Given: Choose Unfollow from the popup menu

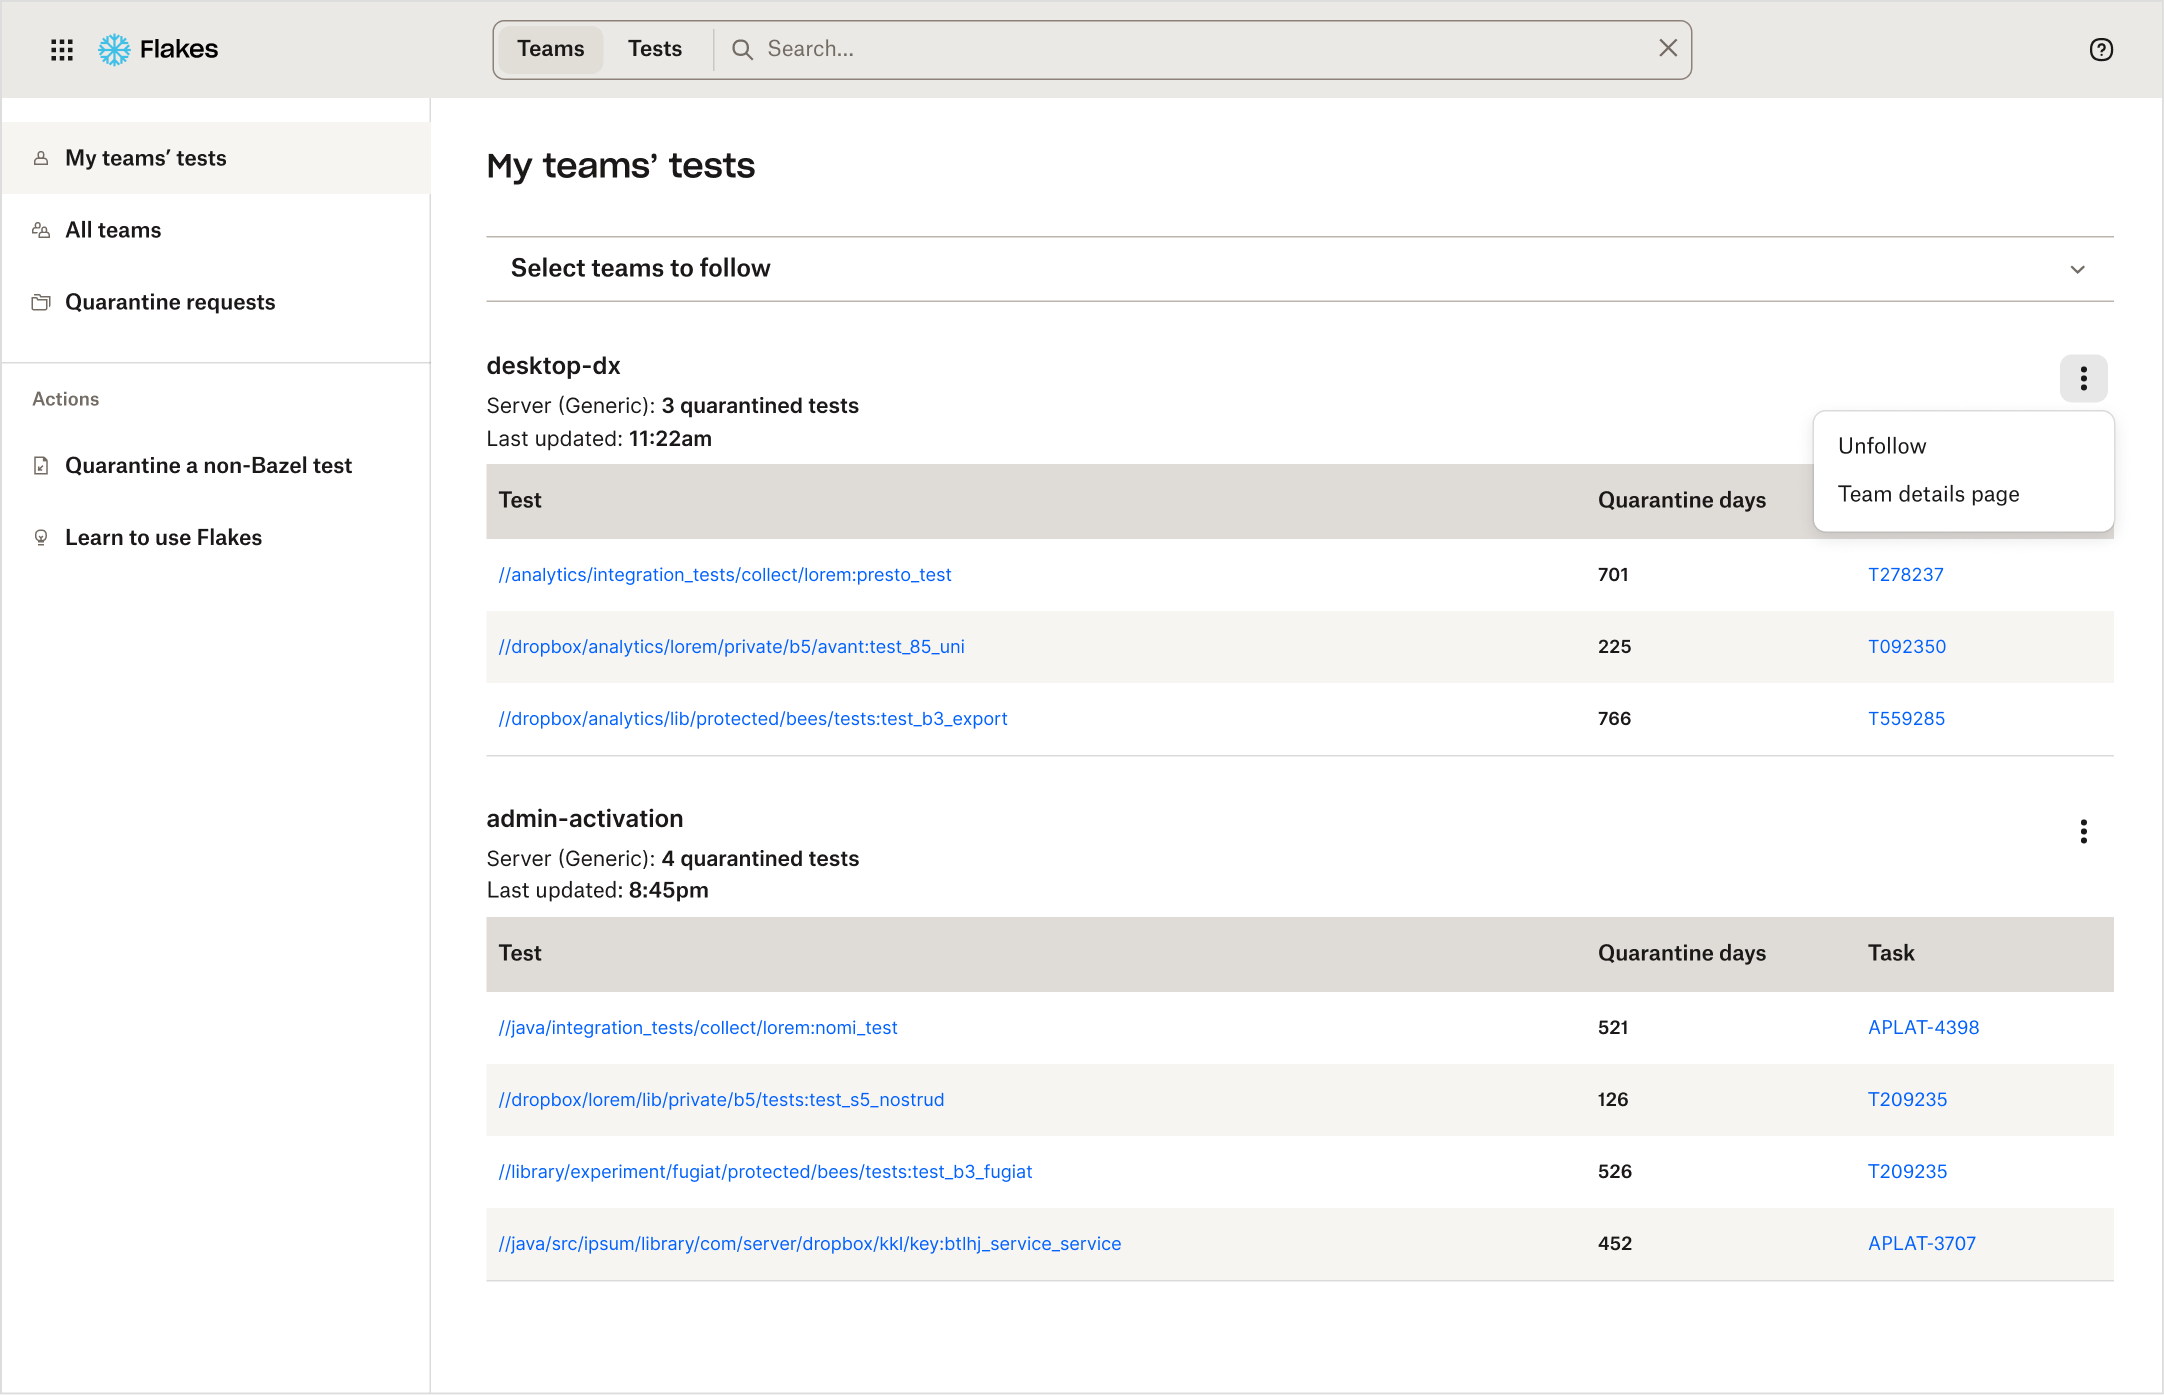Looking at the screenshot, I should [x=1881, y=446].
